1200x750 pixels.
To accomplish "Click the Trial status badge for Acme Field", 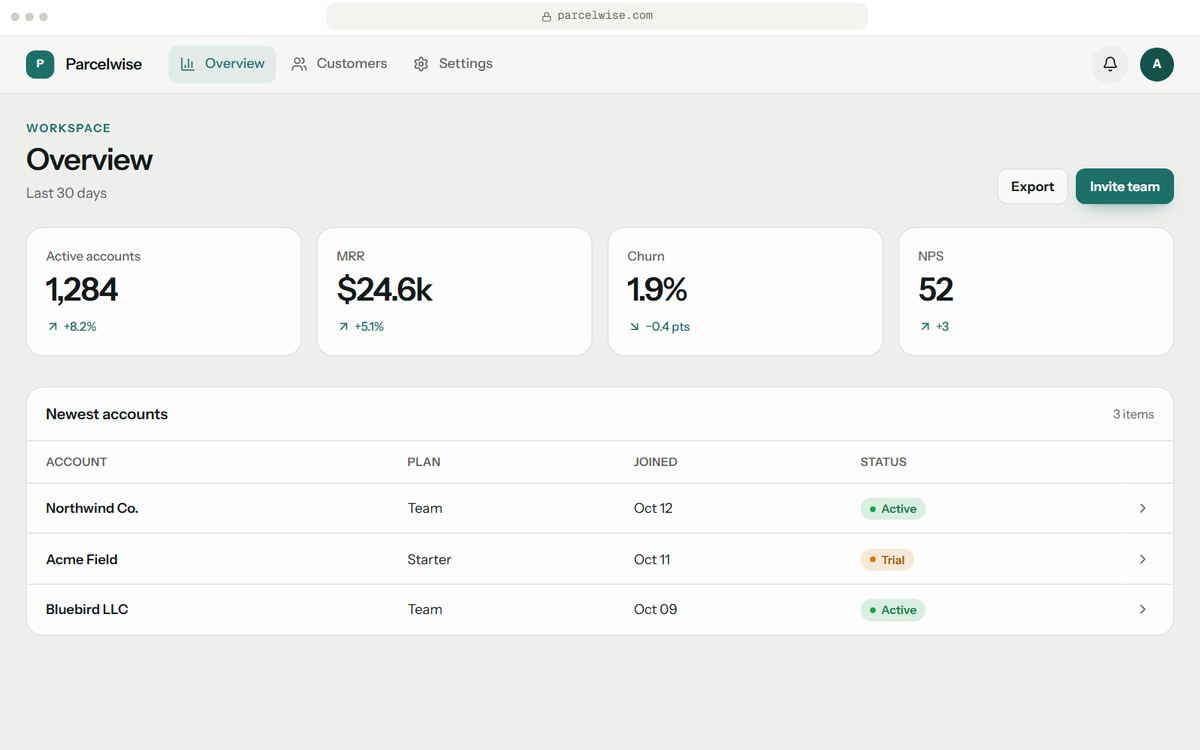I will (x=887, y=560).
